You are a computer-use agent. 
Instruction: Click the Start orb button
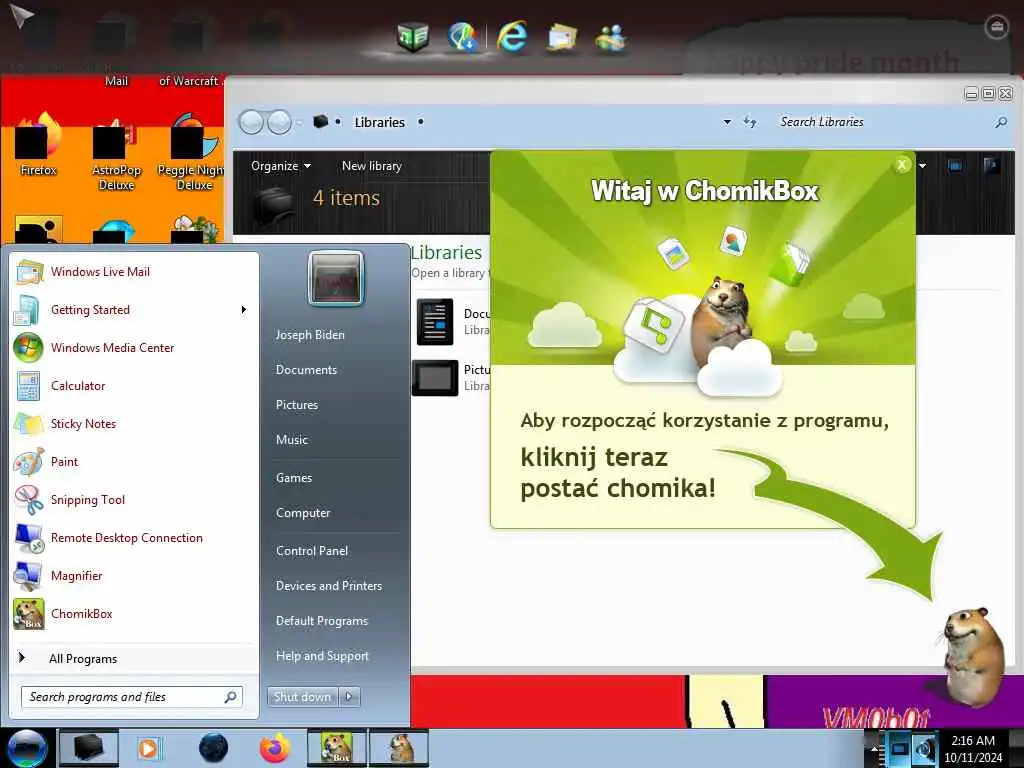click(x=27, y=748)
